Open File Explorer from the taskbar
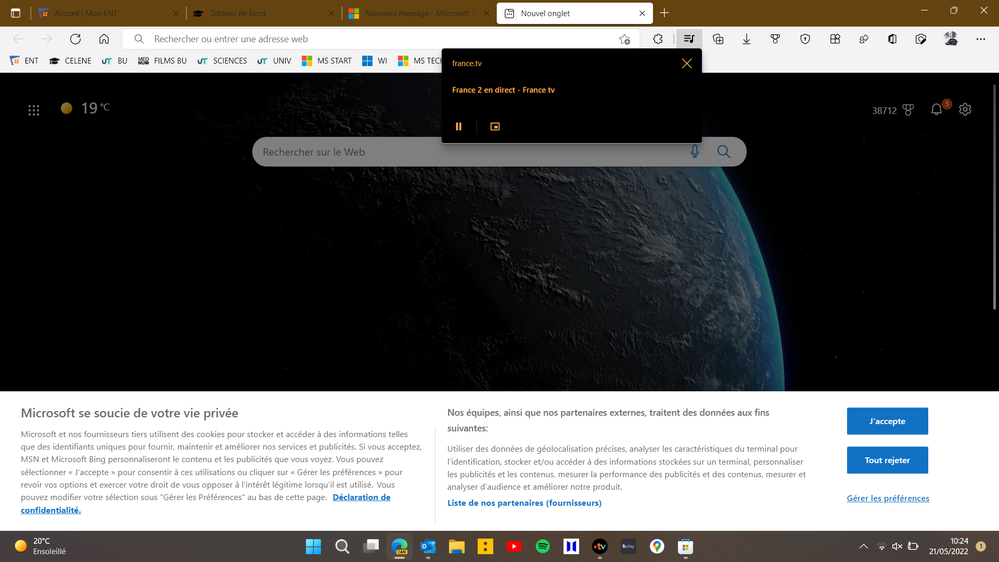This screenshot has height=562, width=999. point(457,547)
